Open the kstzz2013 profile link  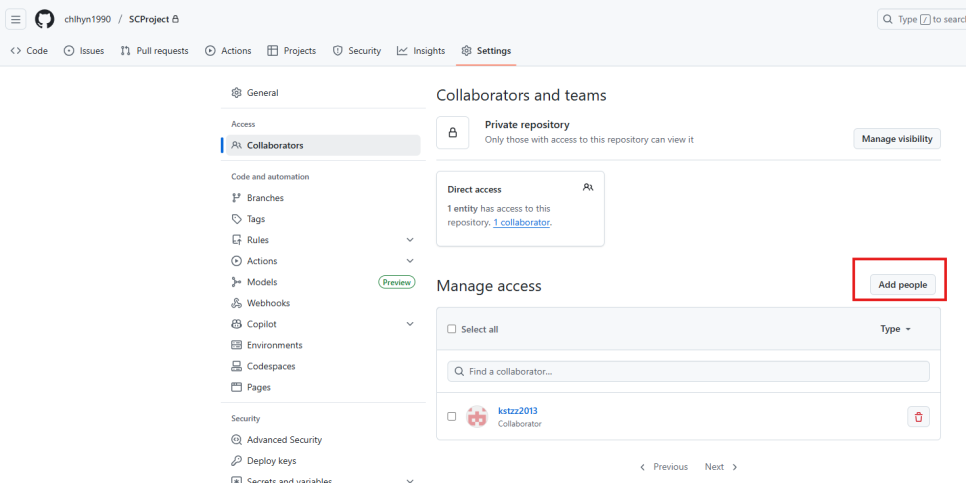click(518, 411)
